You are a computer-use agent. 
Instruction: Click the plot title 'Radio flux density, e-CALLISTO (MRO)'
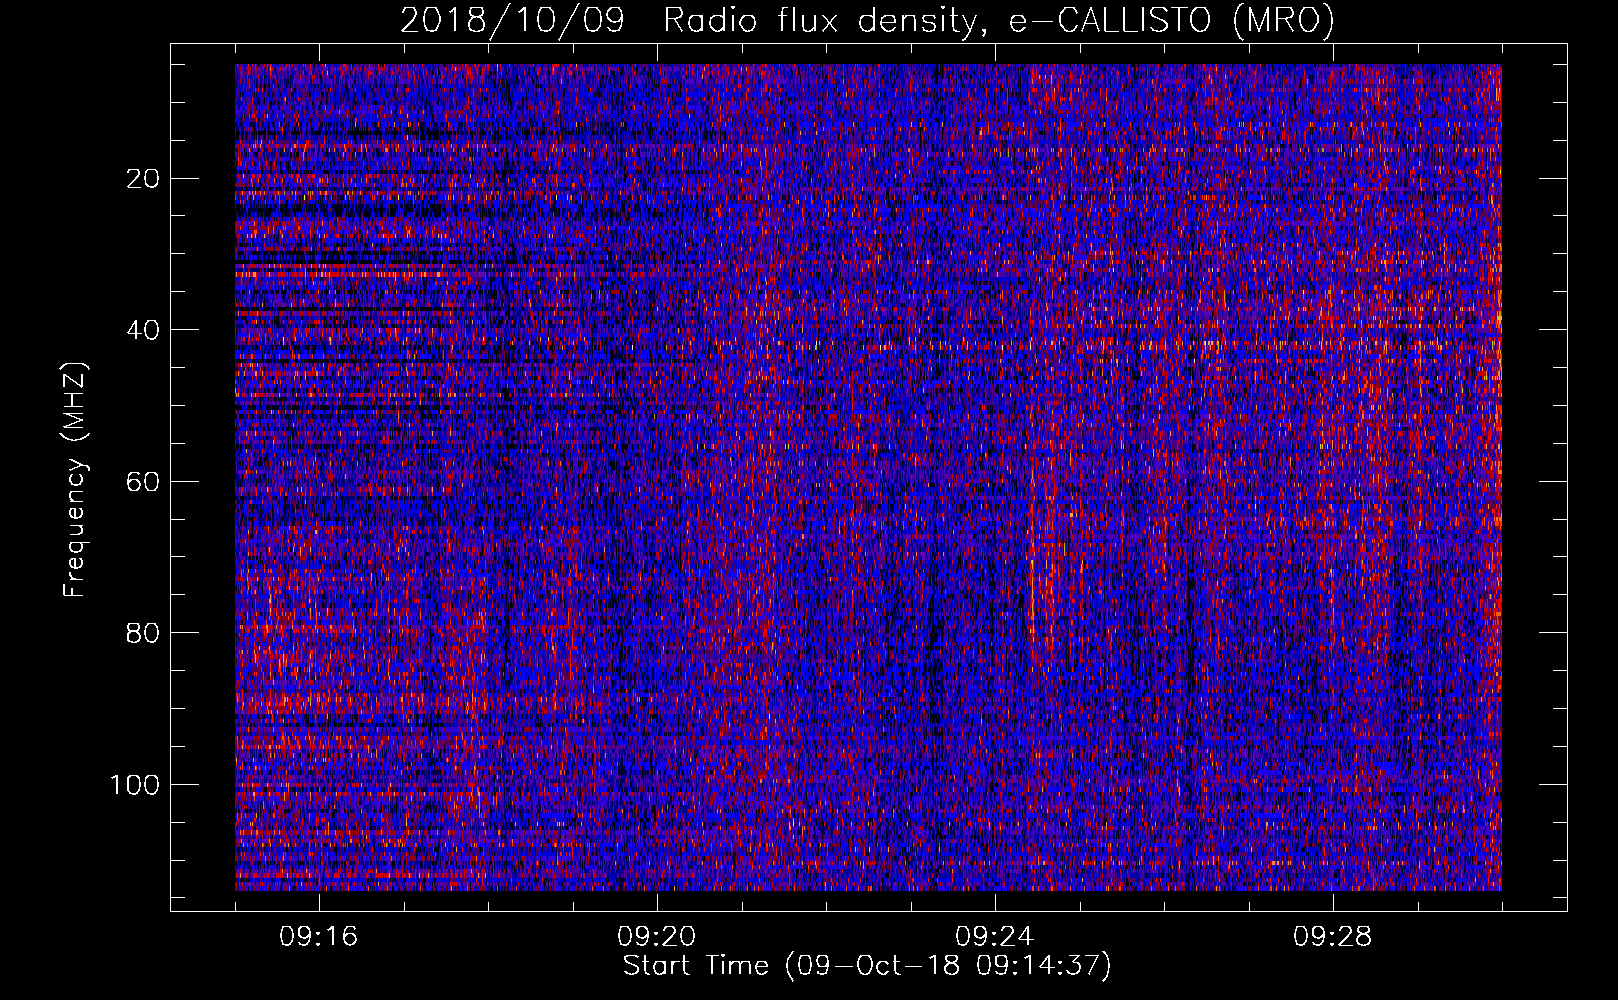[x=999, y=20]
